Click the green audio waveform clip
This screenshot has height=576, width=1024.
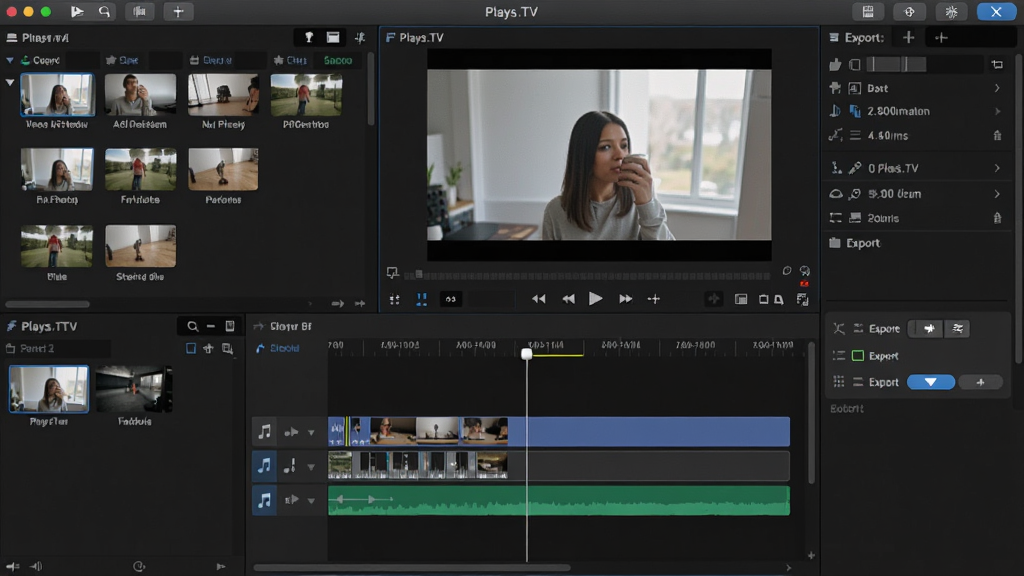tap(559, 501)
